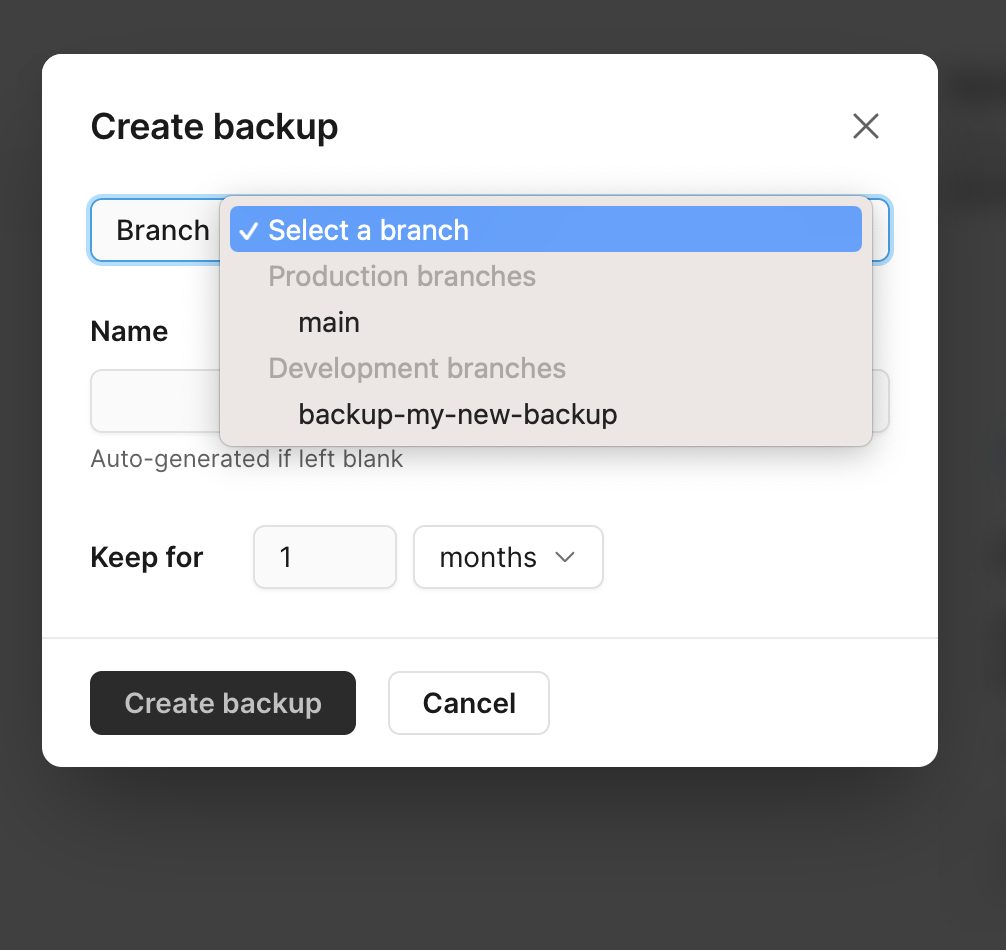Open the Branch selection dropdown
The height and width of the screenshot is (950, 1006).
click(162, 230)
